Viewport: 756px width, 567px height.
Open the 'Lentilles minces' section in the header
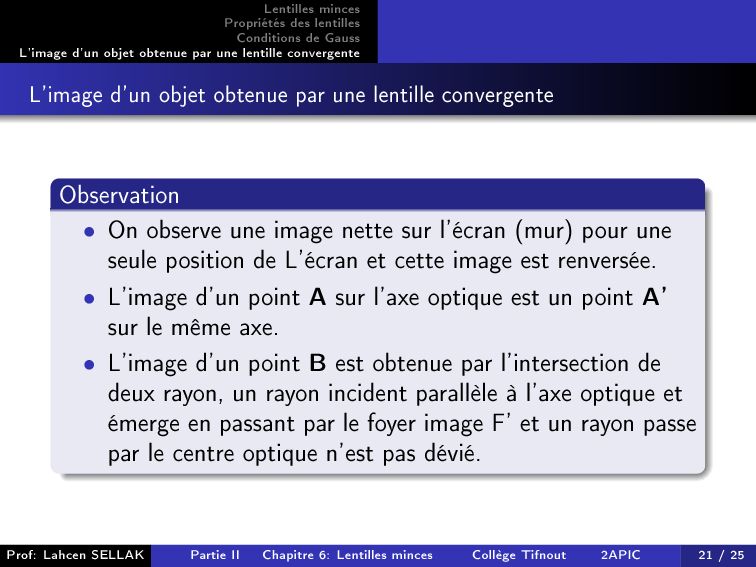coord(311,9)
